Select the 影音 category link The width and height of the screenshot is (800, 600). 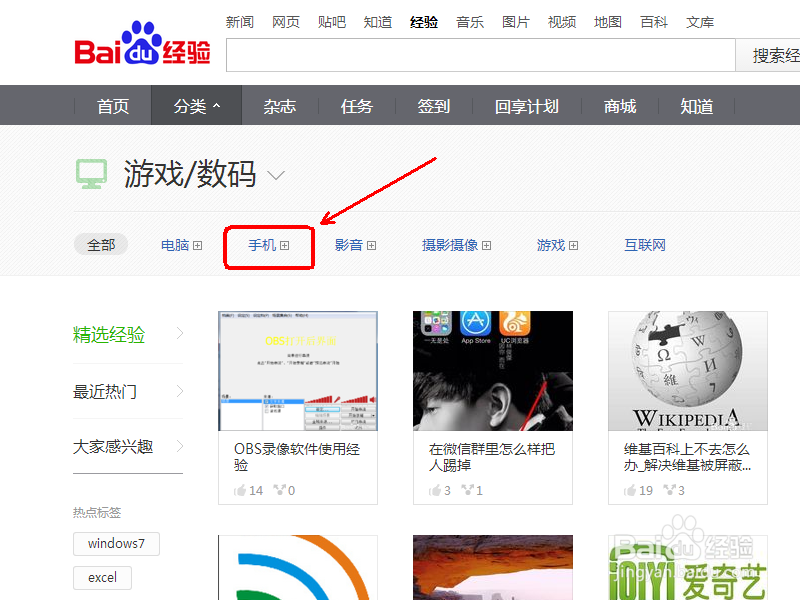coord(349,245)
